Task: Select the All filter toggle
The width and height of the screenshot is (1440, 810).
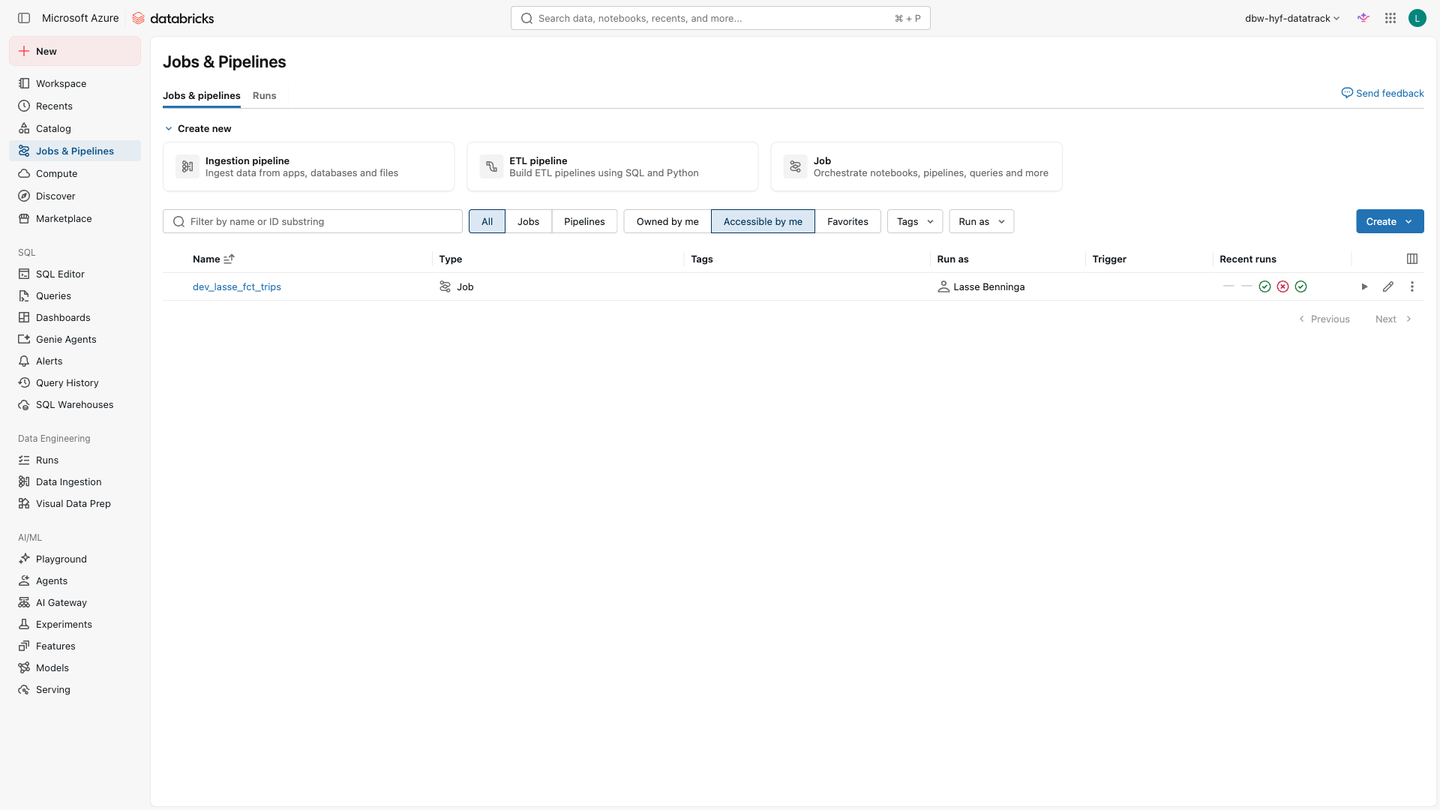Action: click(487, 221)
